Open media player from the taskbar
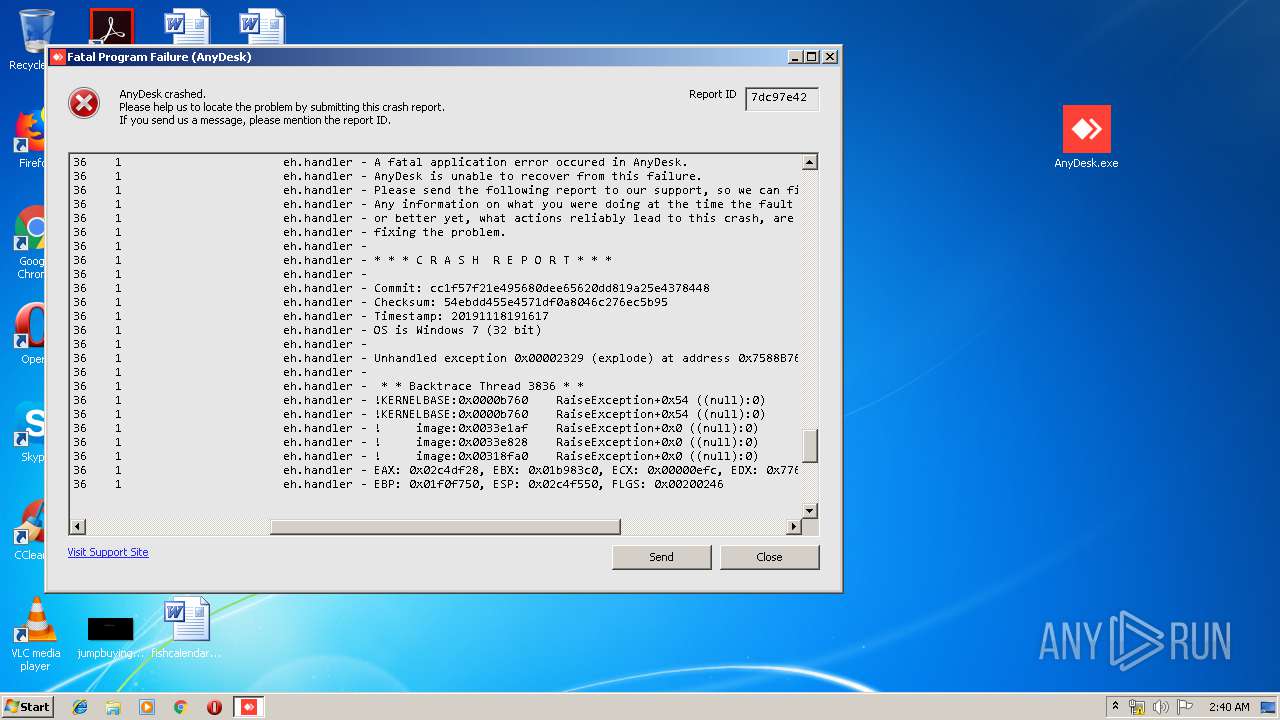 [147, 707]
